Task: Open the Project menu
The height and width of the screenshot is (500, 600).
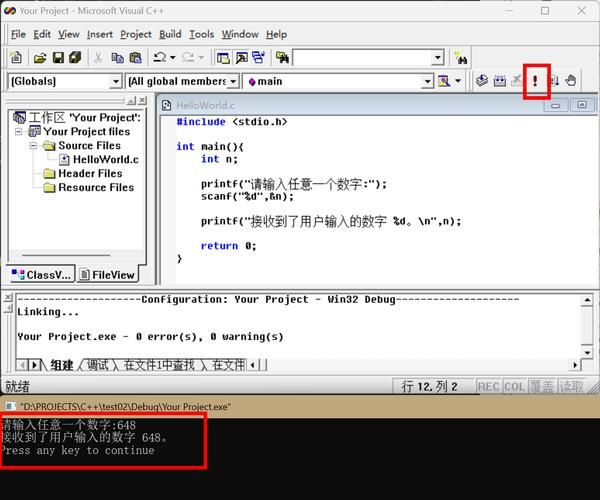Action: tap(136, 34)
